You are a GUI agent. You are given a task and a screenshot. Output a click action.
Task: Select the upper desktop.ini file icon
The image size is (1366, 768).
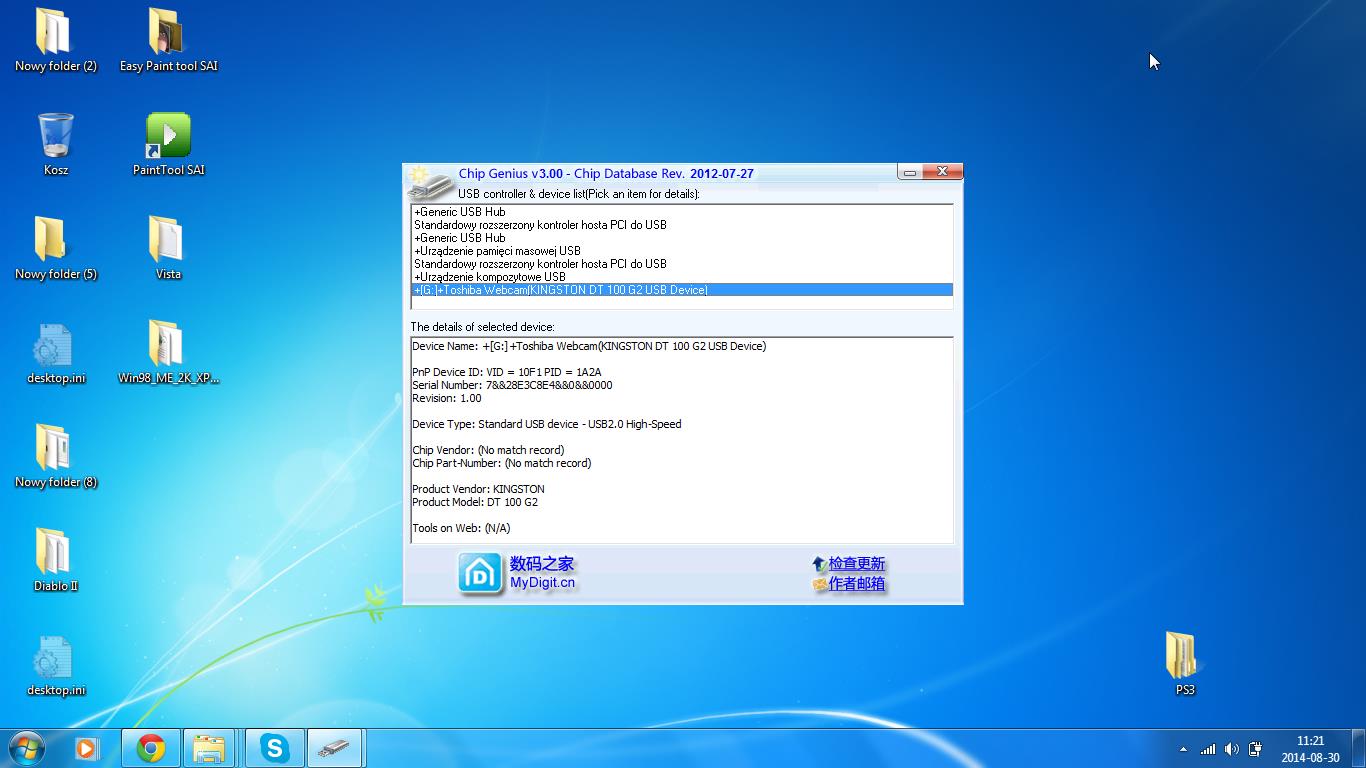pyautogui.click(x=56, y=353)
